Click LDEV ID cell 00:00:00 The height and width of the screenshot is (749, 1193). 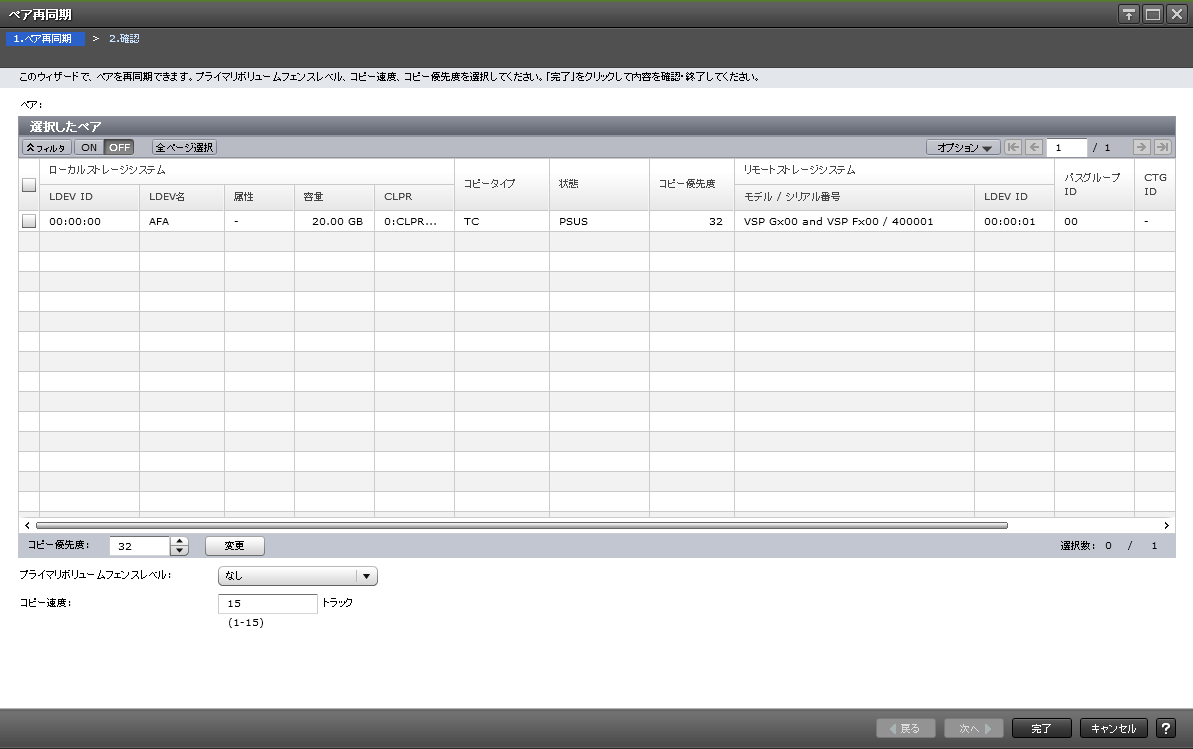[89, 222]
